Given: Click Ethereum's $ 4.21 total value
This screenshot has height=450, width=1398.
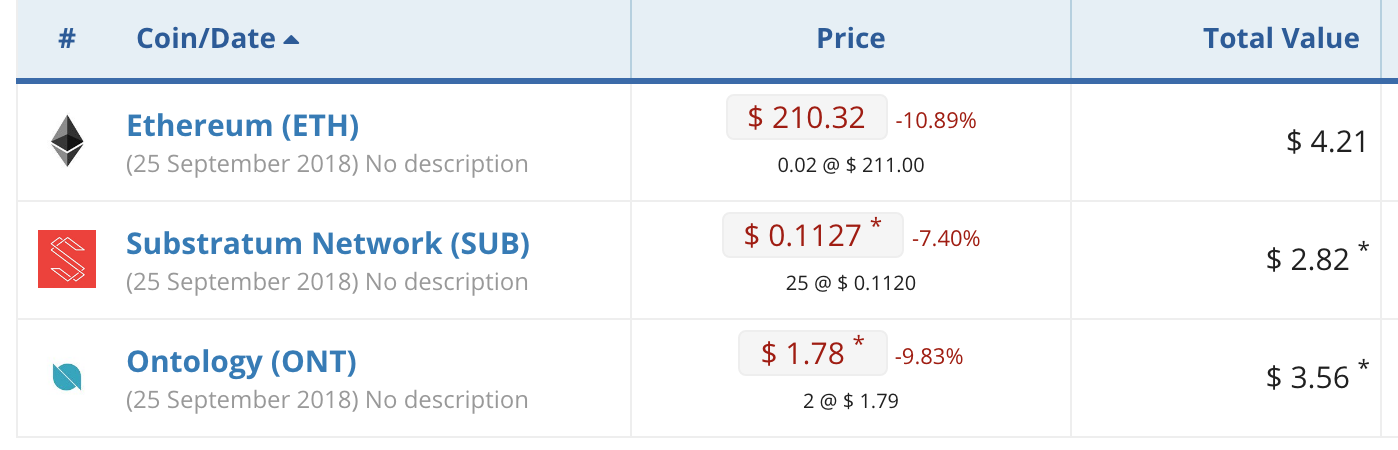Looking at the screenshot, I should [1326, 142].
